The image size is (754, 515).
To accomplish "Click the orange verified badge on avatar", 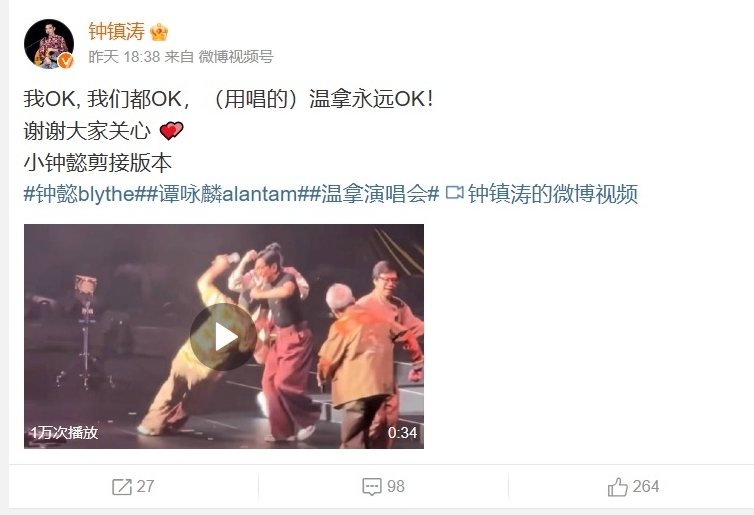I will (x=66, y=61).
